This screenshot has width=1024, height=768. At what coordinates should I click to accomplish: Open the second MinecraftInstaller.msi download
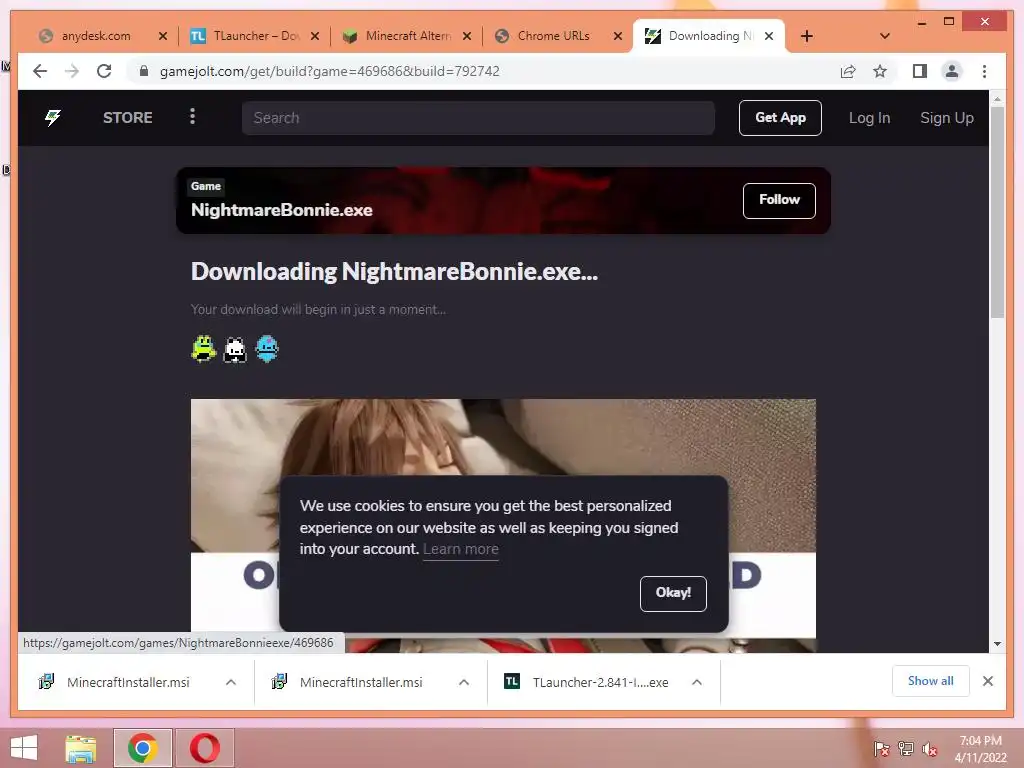click(361, 682)
